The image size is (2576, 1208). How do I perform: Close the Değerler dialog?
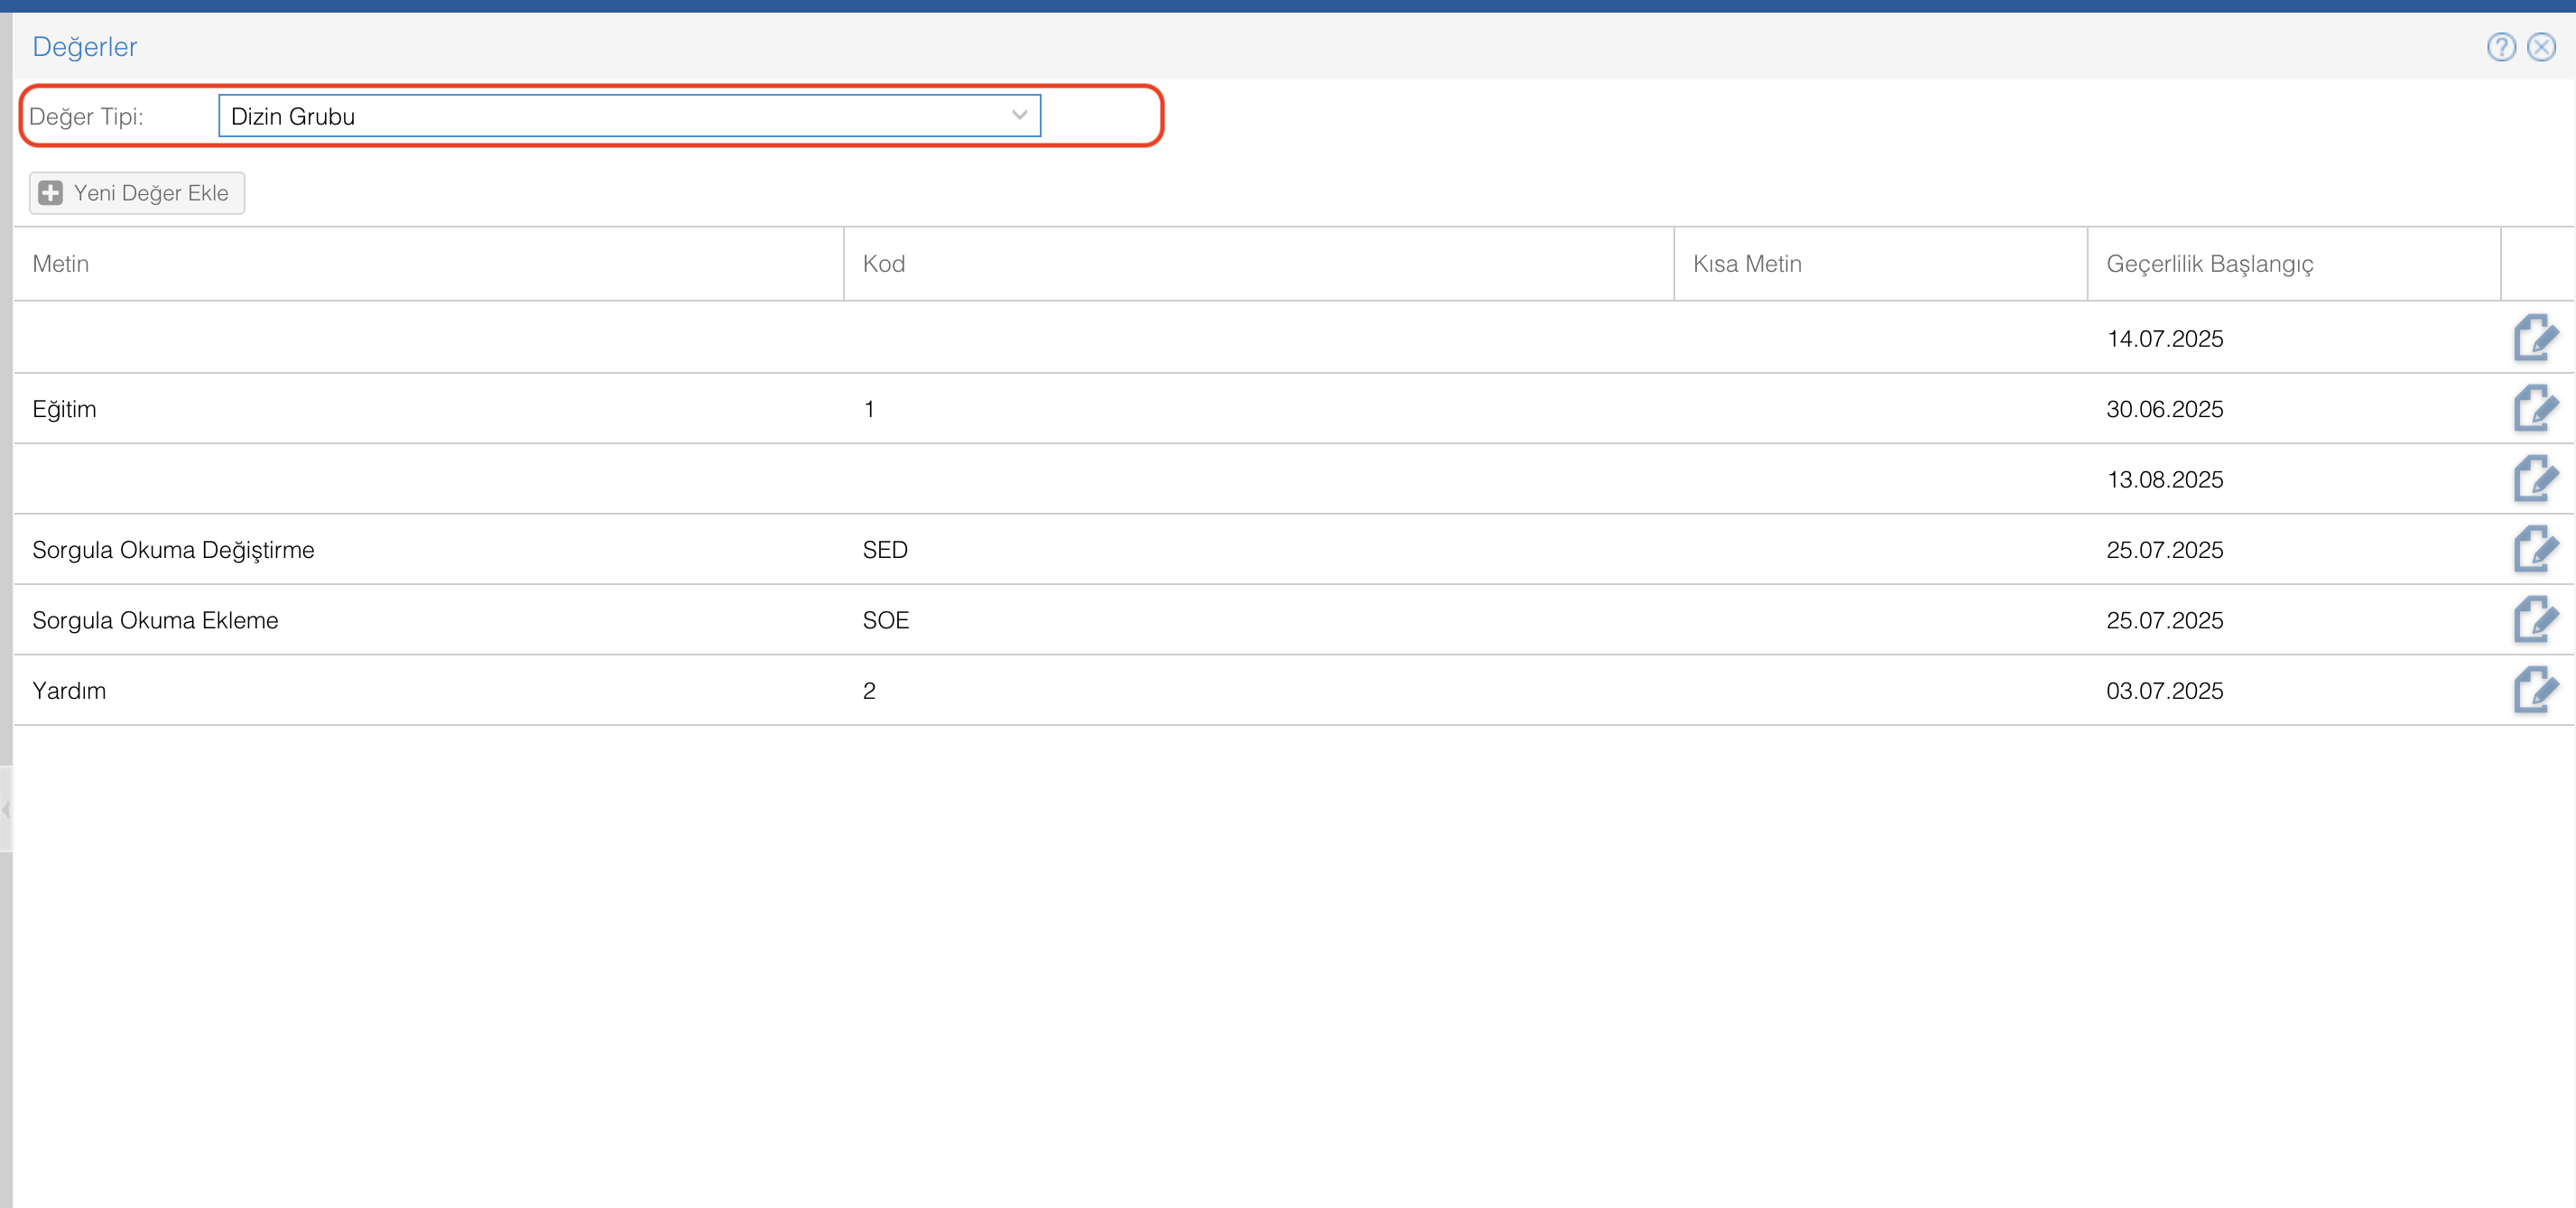tap(2541, 47)
